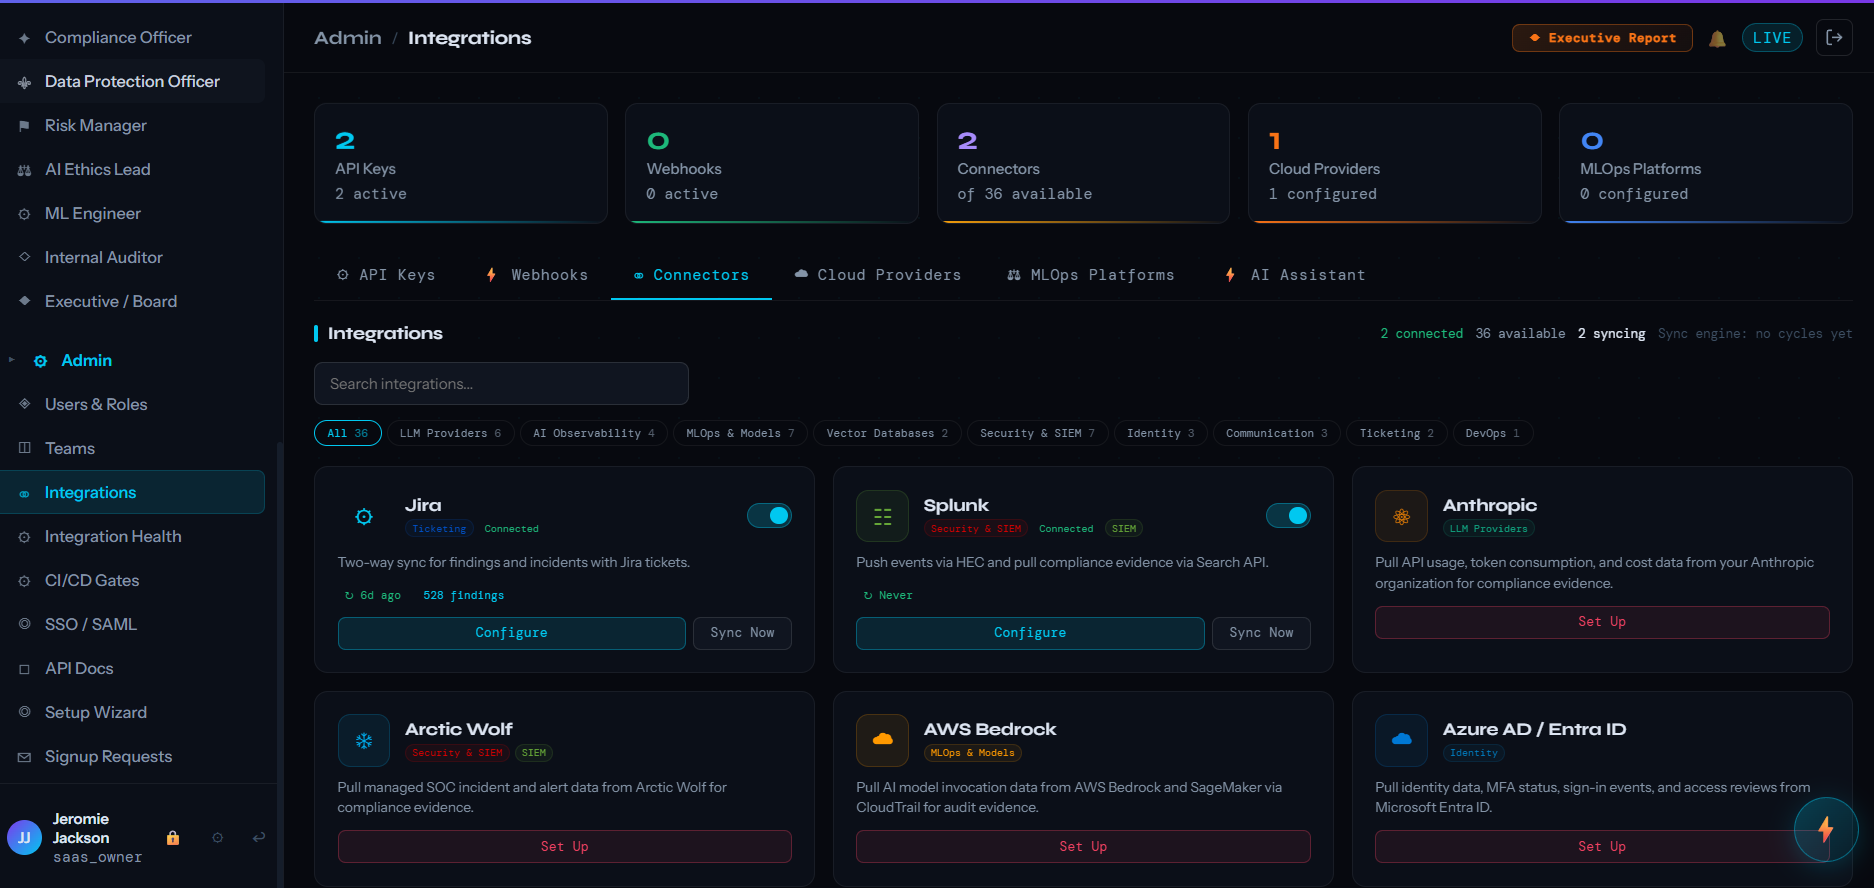Collapse the Admin section arrow
This screenshot has width=1874, height=888.
tap(12, 360)
